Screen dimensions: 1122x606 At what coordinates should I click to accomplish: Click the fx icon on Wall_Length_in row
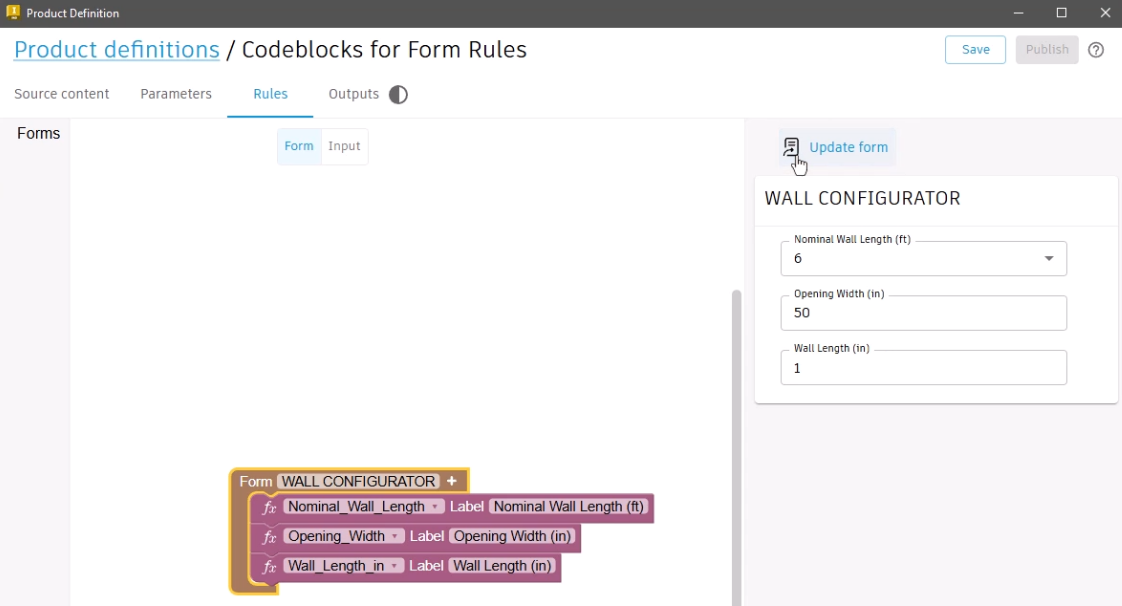(270, 567)
